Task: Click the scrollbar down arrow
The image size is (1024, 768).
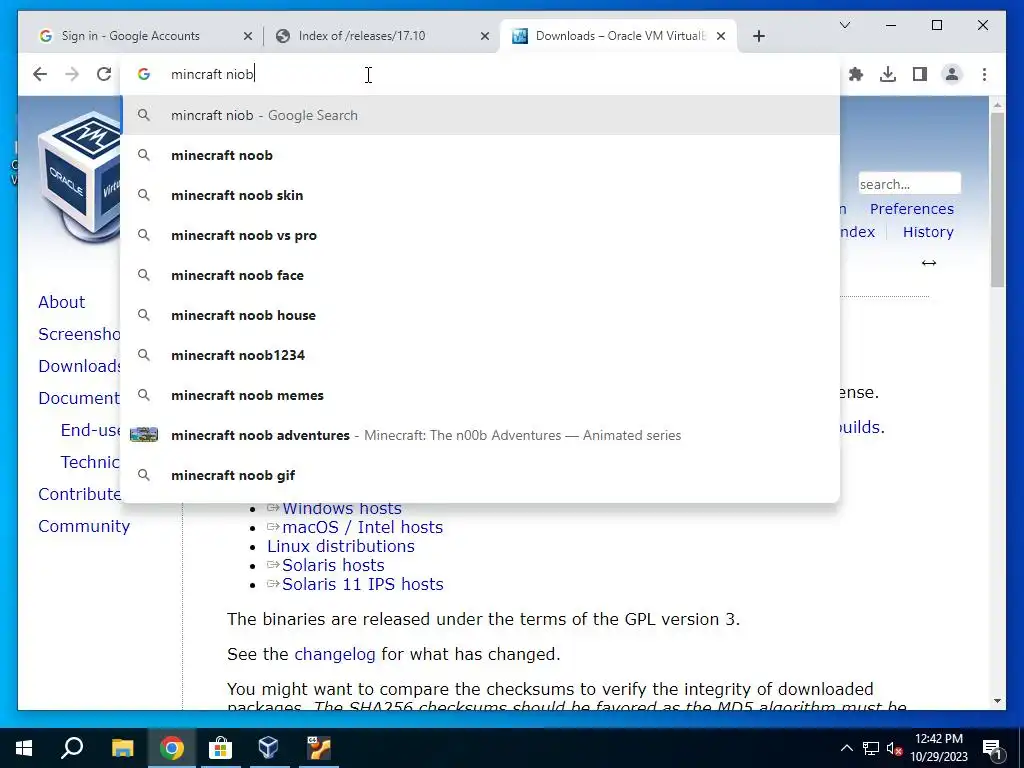Action: [x=997, y=701]
